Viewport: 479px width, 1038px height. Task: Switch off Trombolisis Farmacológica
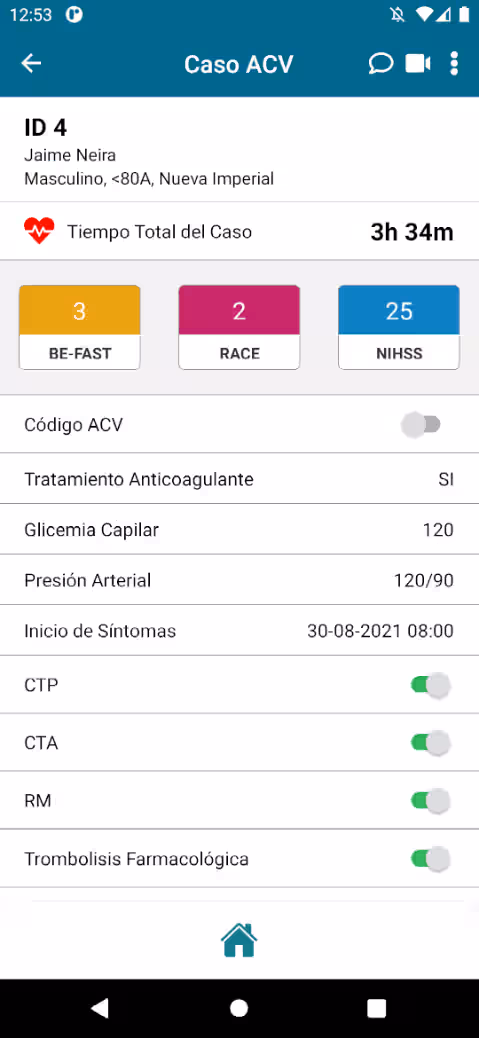click(x=431, y=859)
